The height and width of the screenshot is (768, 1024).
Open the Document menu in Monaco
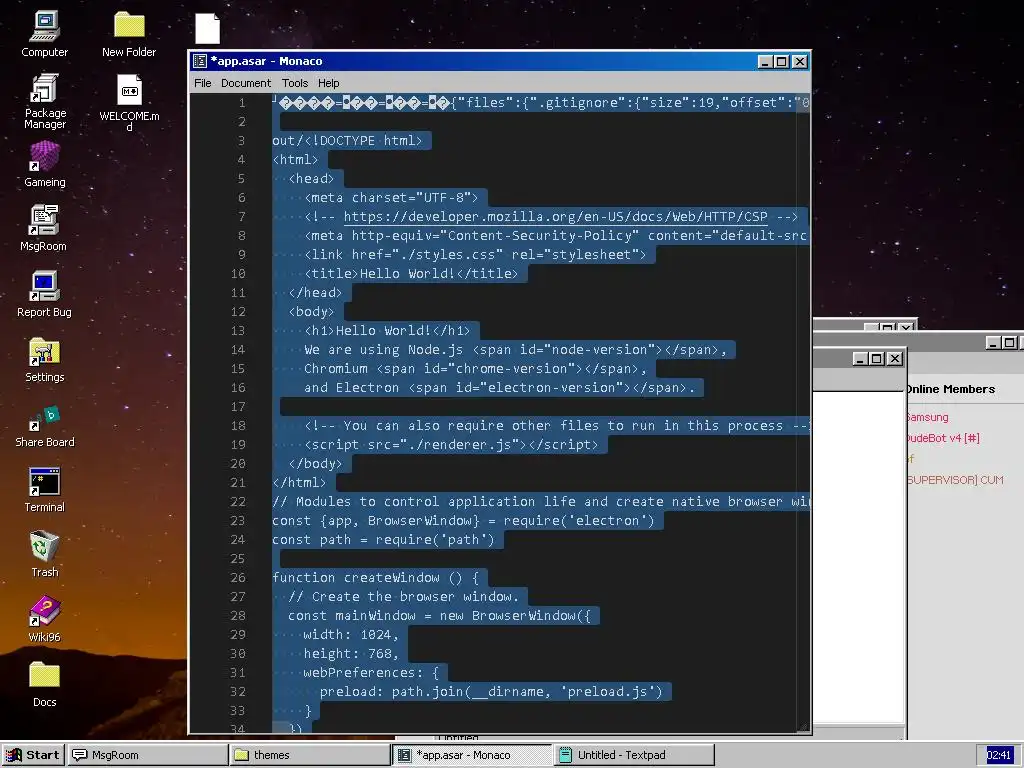(246, 83)
